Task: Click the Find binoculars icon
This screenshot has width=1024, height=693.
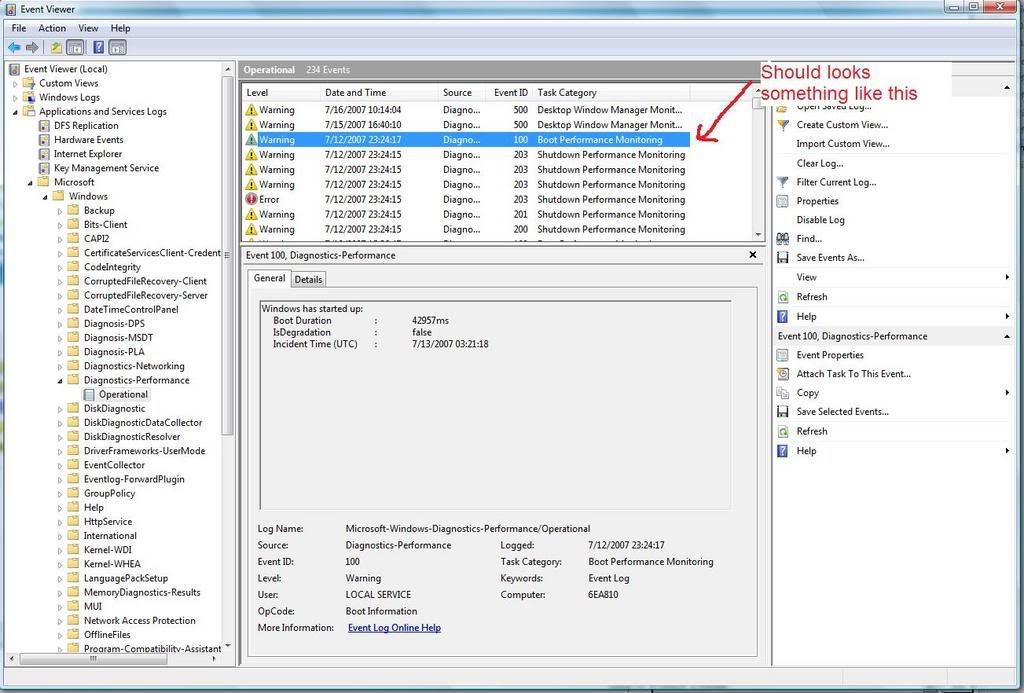Action: (x=784, y=239)
